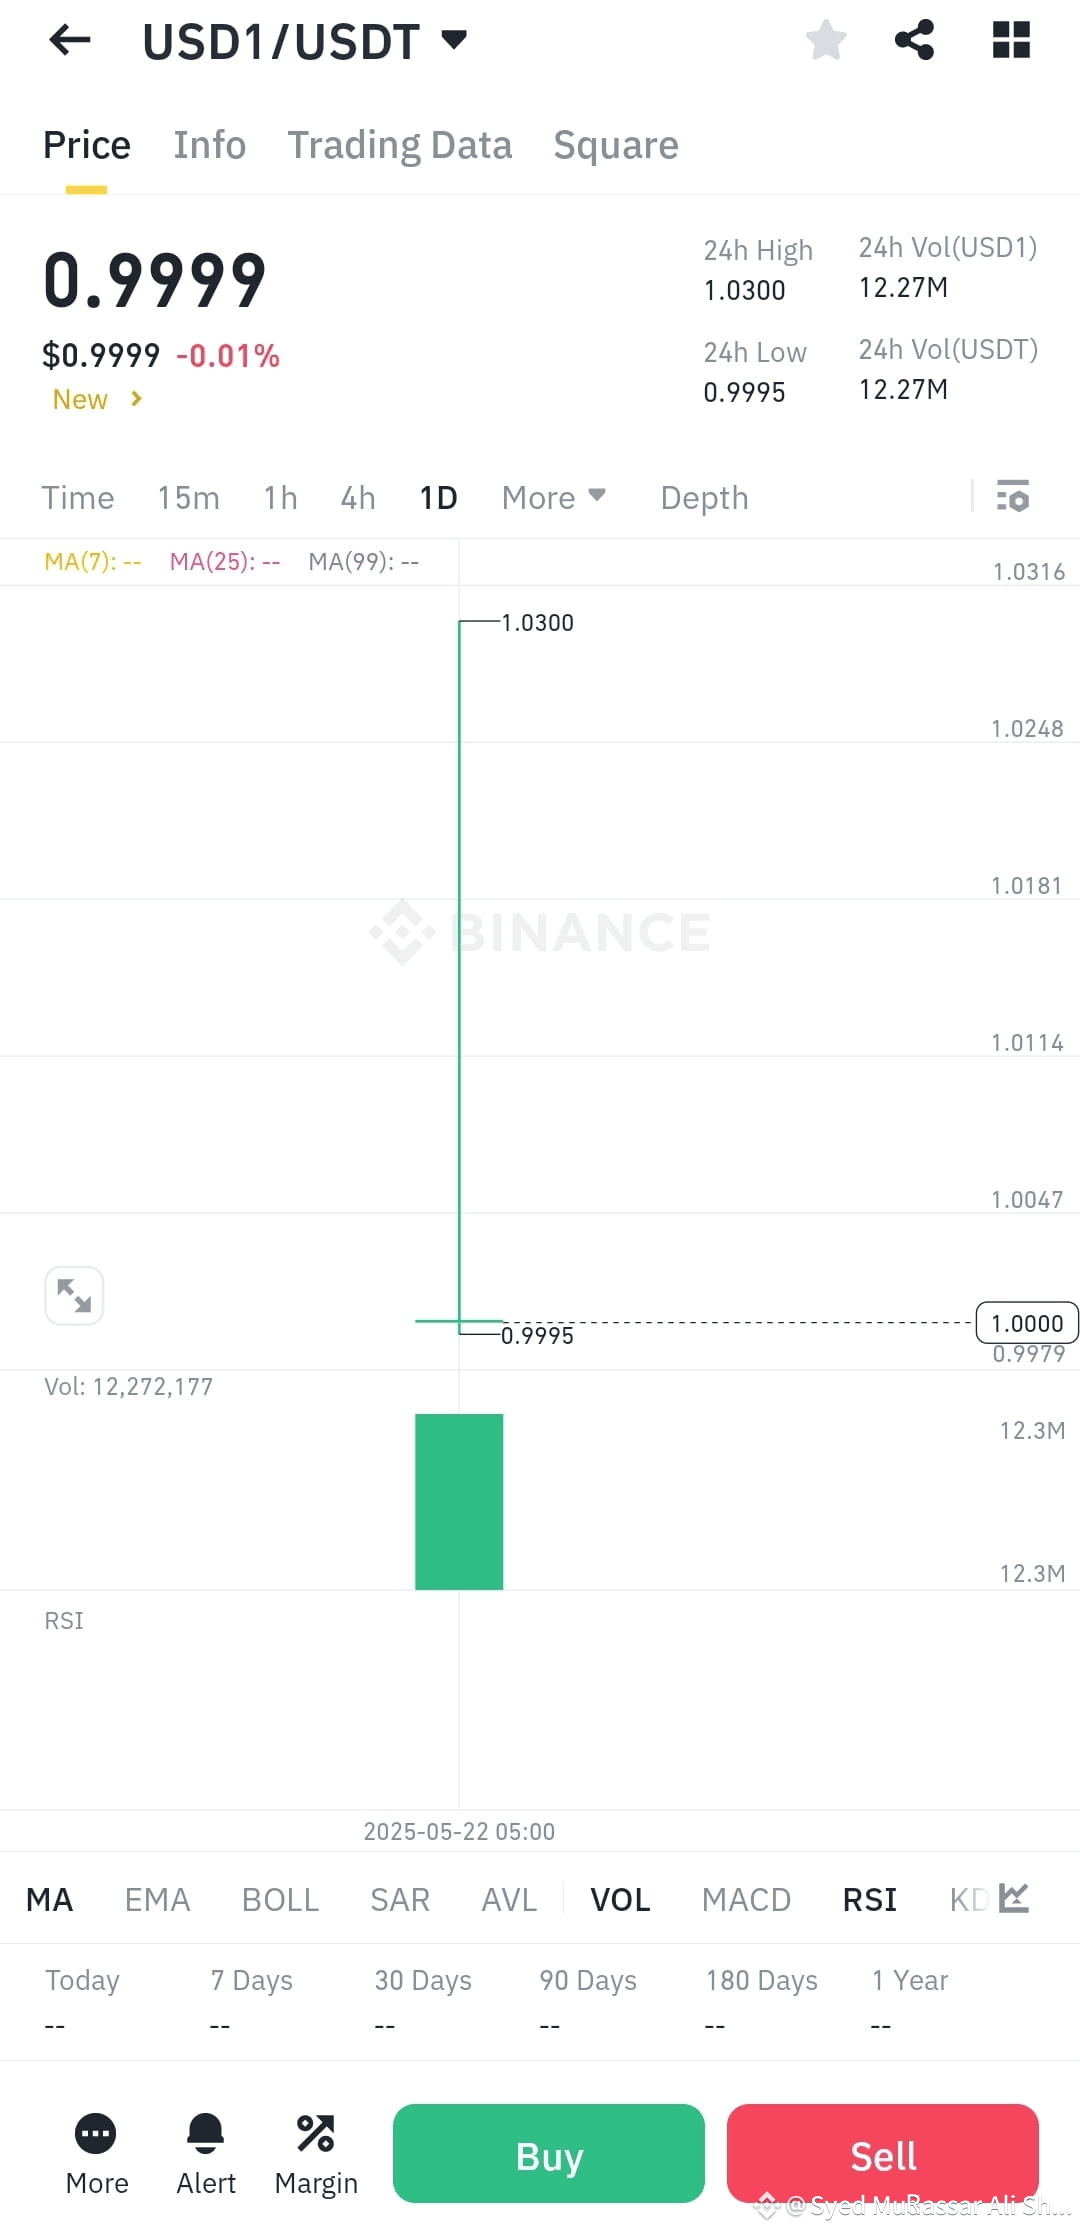Enable the MACD indicator
The width and height of the screenshot is (1080, 2231).
(746, 1899)
